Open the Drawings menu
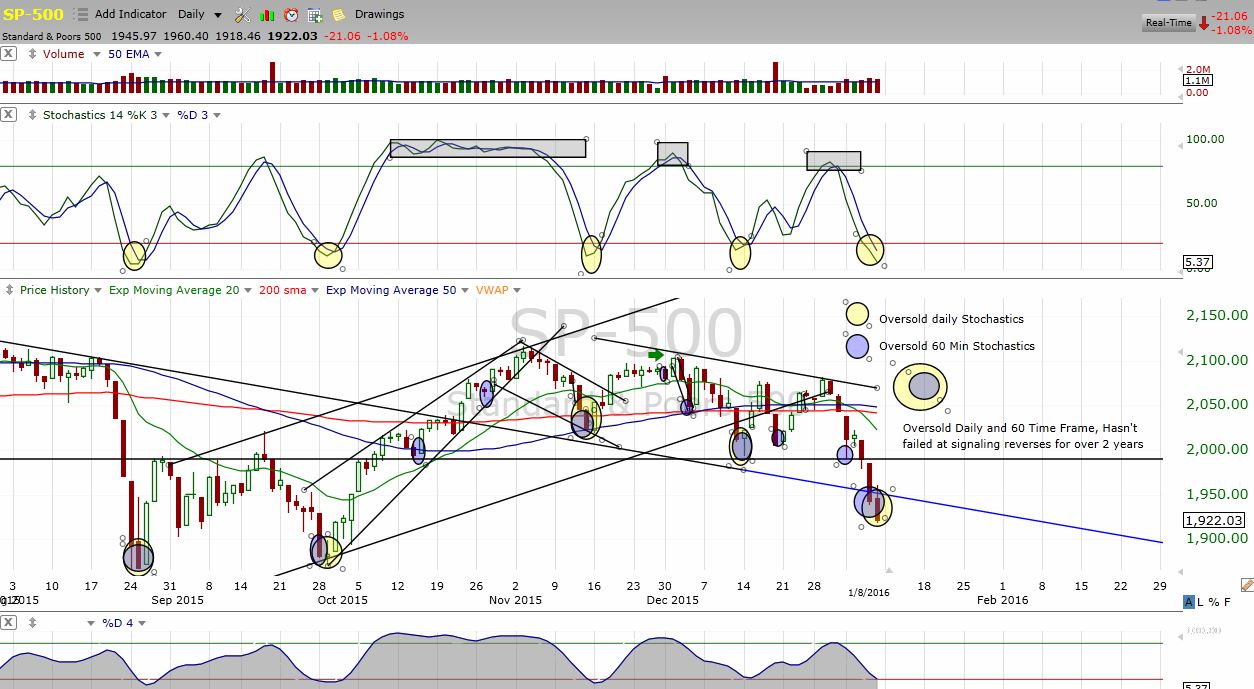 [379, 15]
